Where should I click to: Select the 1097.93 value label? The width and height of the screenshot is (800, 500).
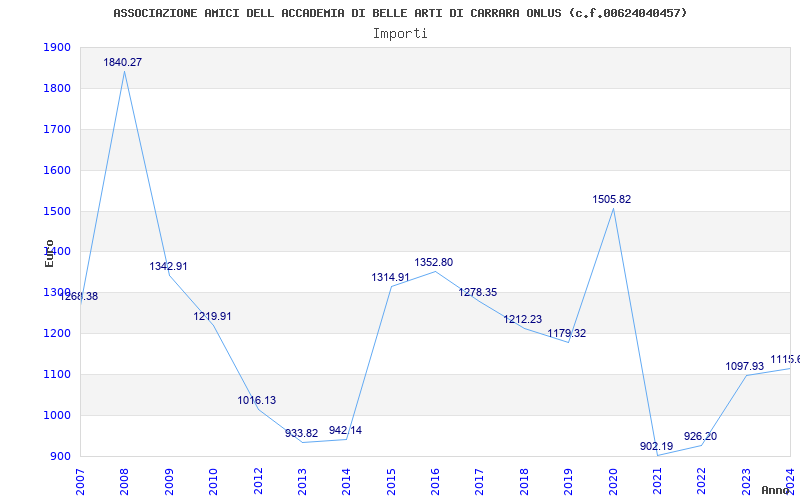(745, 366)
